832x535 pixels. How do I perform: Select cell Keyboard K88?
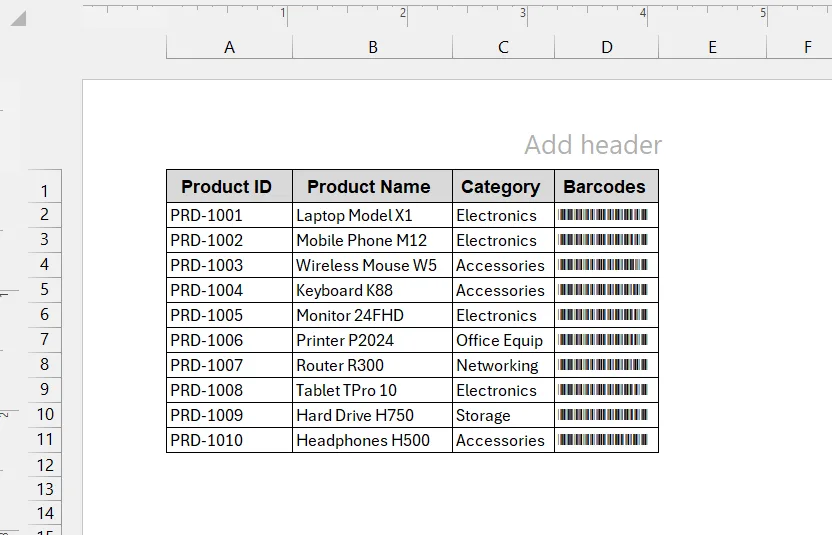pyautogui.click(x=372, y=290)
